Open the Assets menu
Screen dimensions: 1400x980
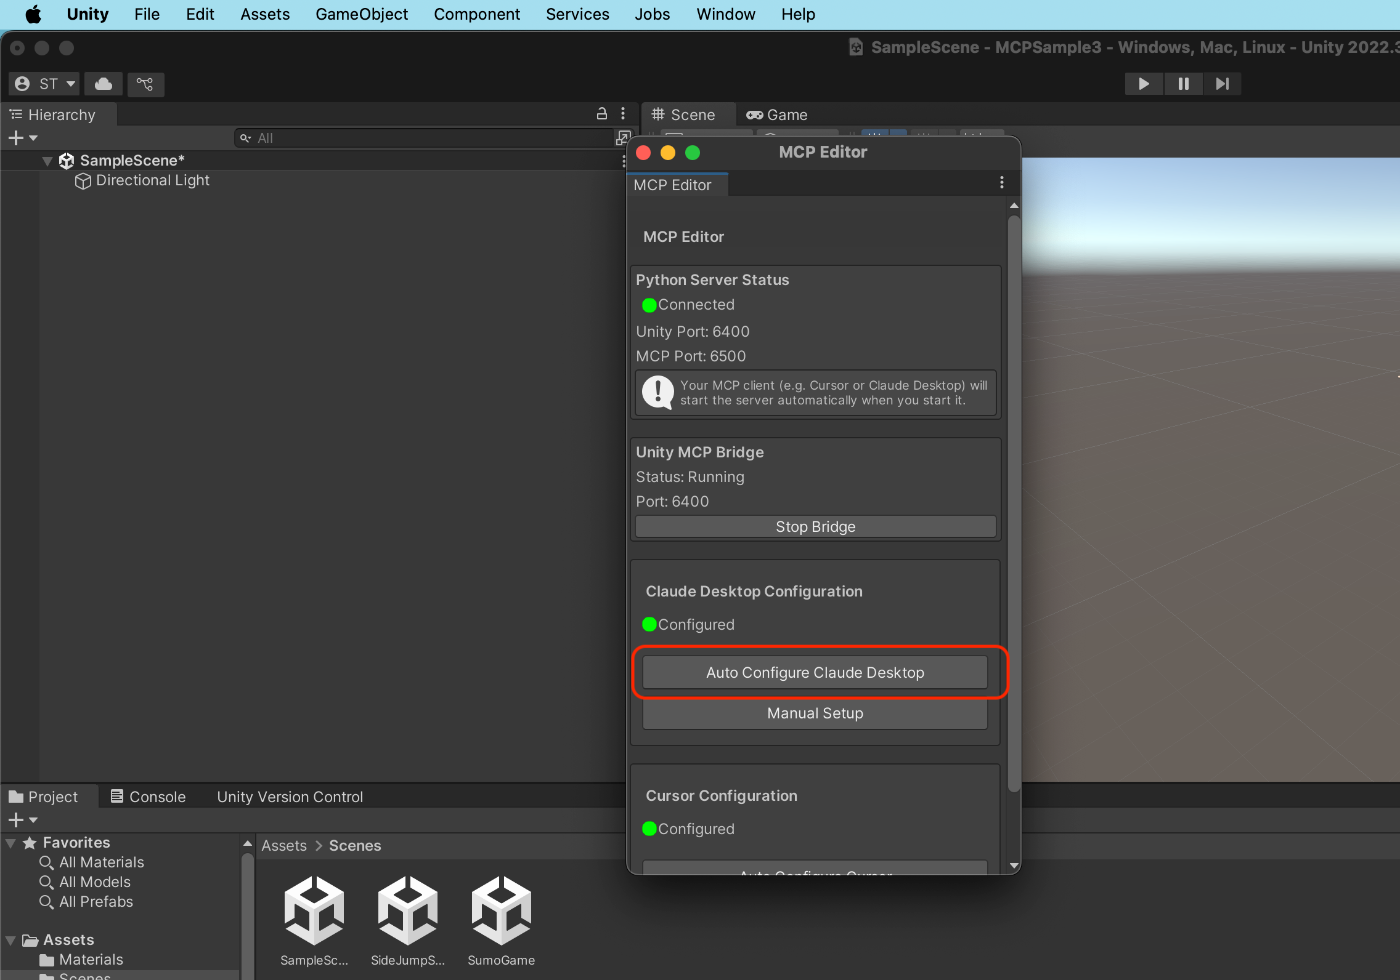click(265, 14)
